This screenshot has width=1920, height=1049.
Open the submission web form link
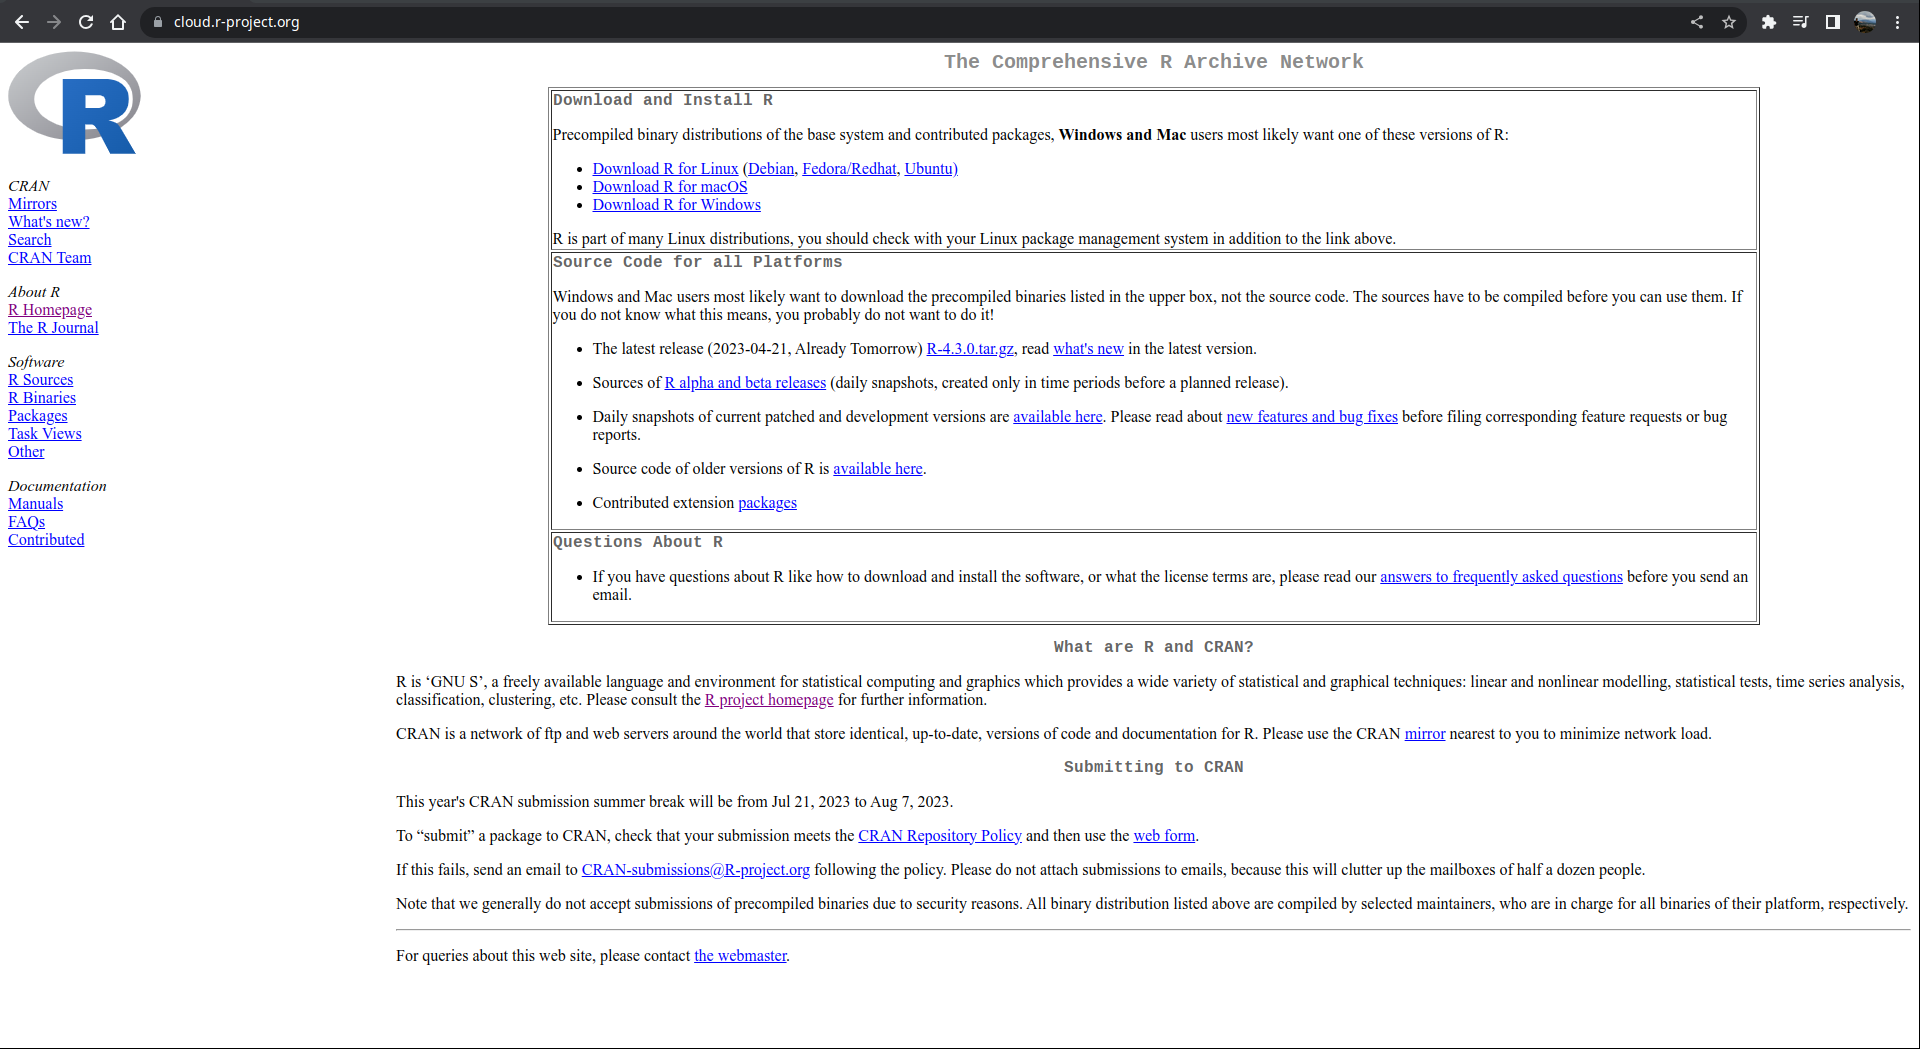(1164, 836)
